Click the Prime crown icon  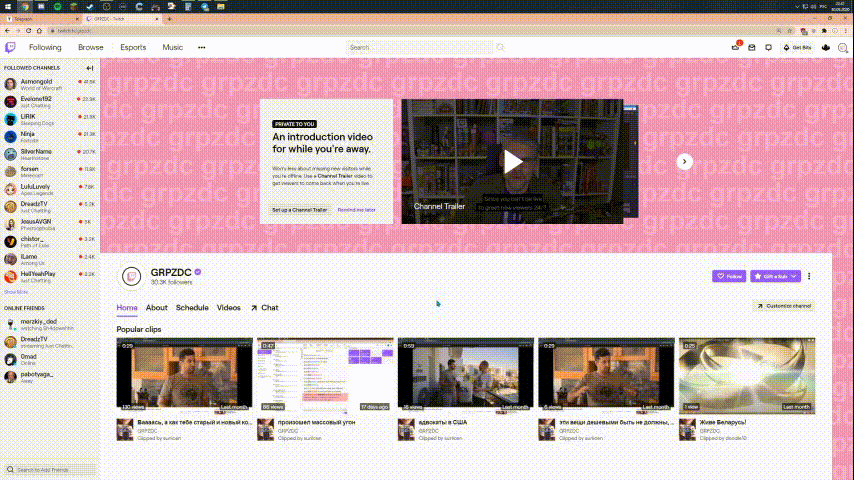click(x=826, y=47)
